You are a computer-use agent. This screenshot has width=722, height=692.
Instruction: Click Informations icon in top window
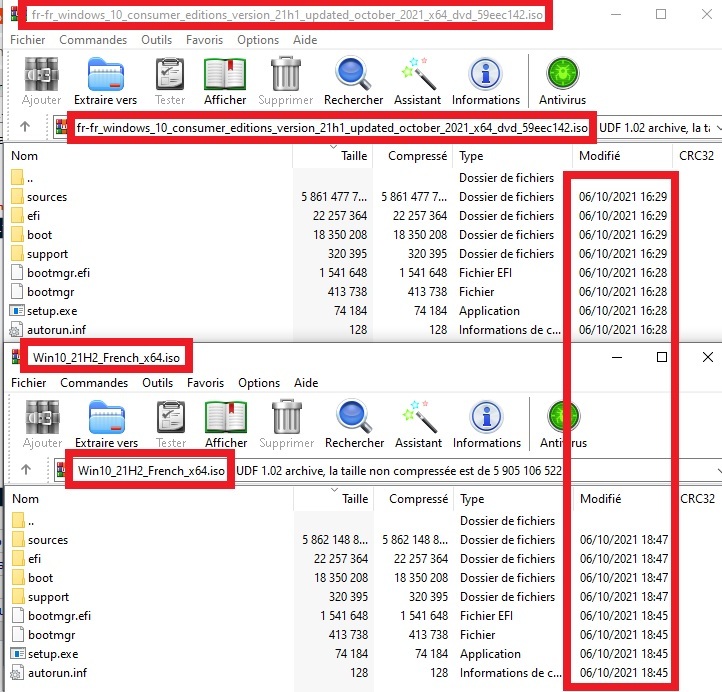pos(486,81)
